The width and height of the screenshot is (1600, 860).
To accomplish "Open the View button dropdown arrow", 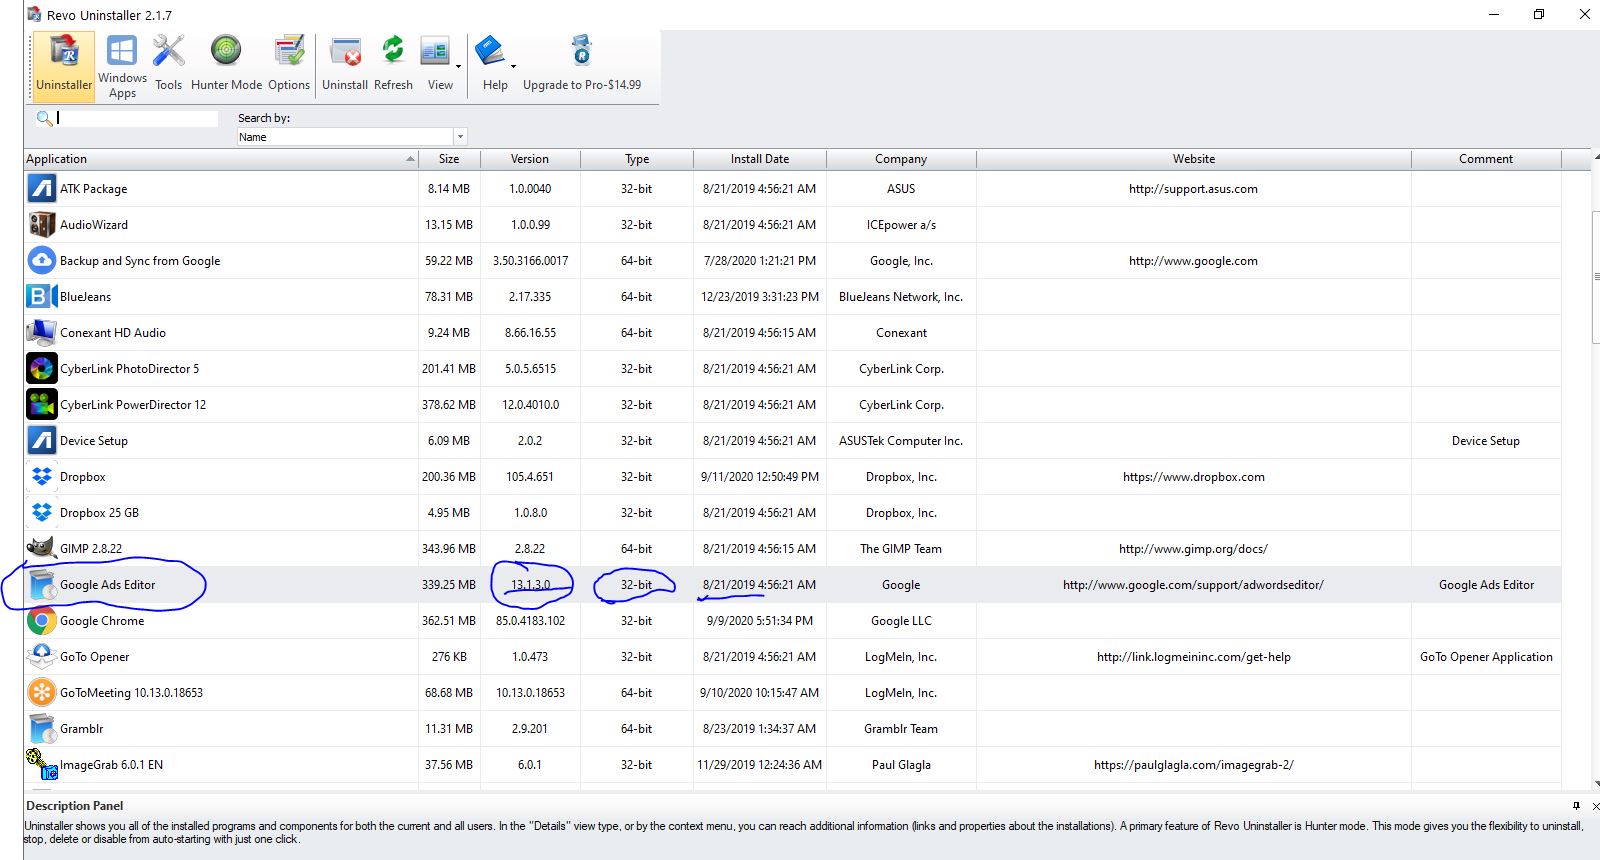I will 459,67.
